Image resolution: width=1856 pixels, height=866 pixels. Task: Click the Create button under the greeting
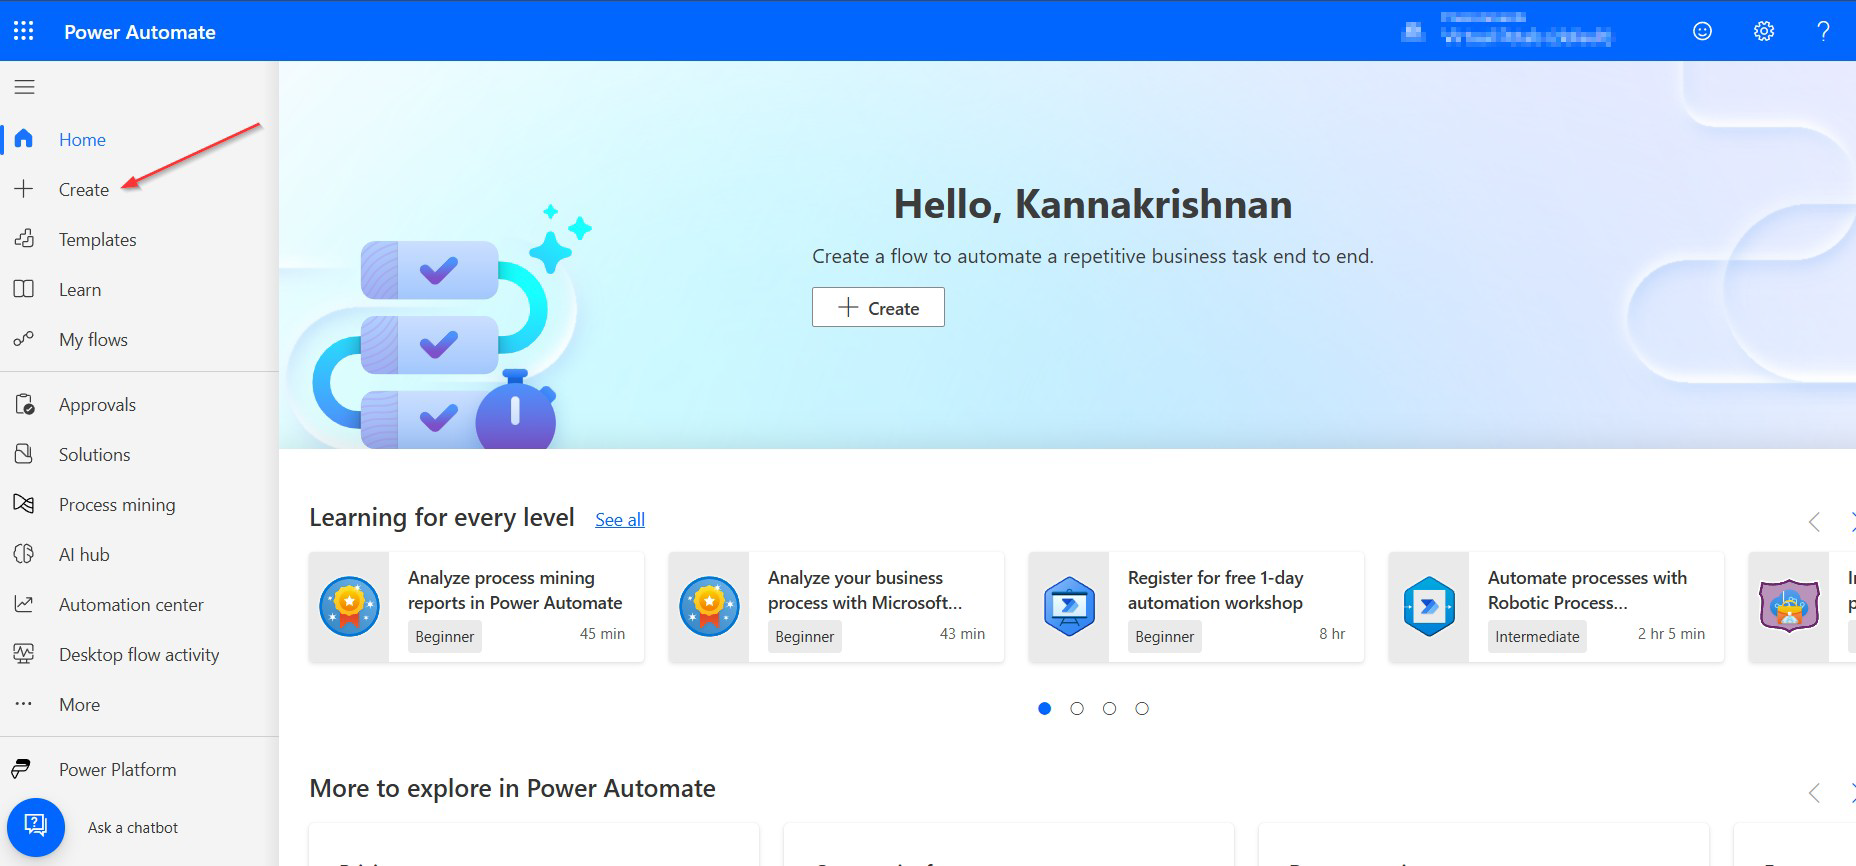(x=878, y=307)
